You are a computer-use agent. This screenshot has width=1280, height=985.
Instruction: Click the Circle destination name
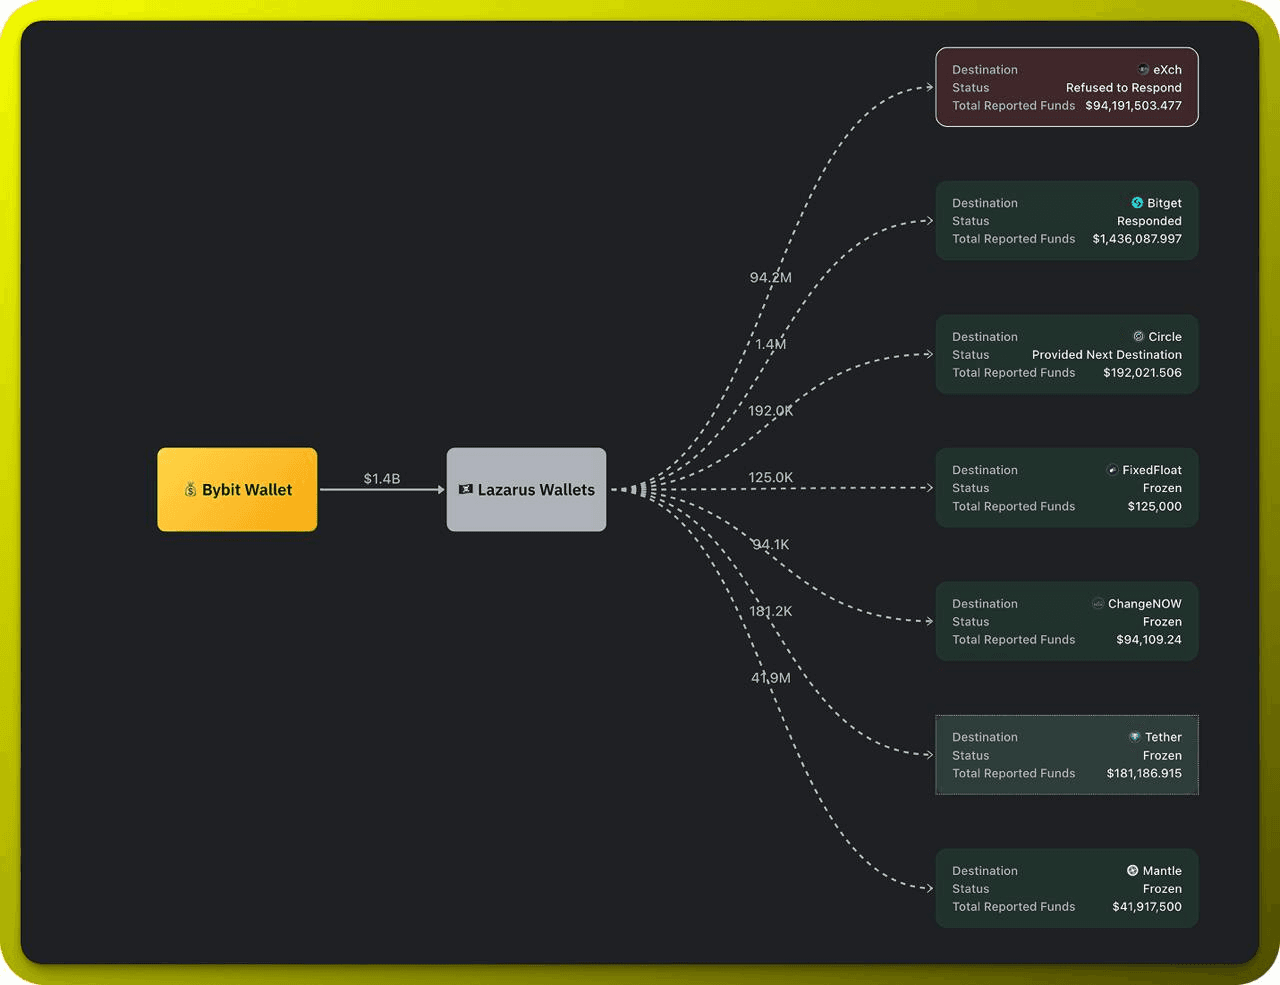(x=1165, y=337)
